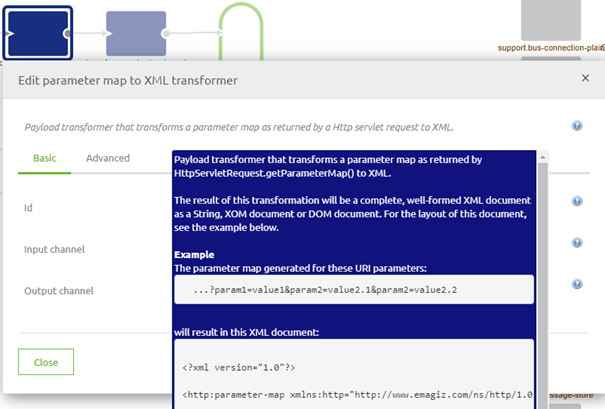Click the 'Example' heading in the tooltip

click(194, 255)
